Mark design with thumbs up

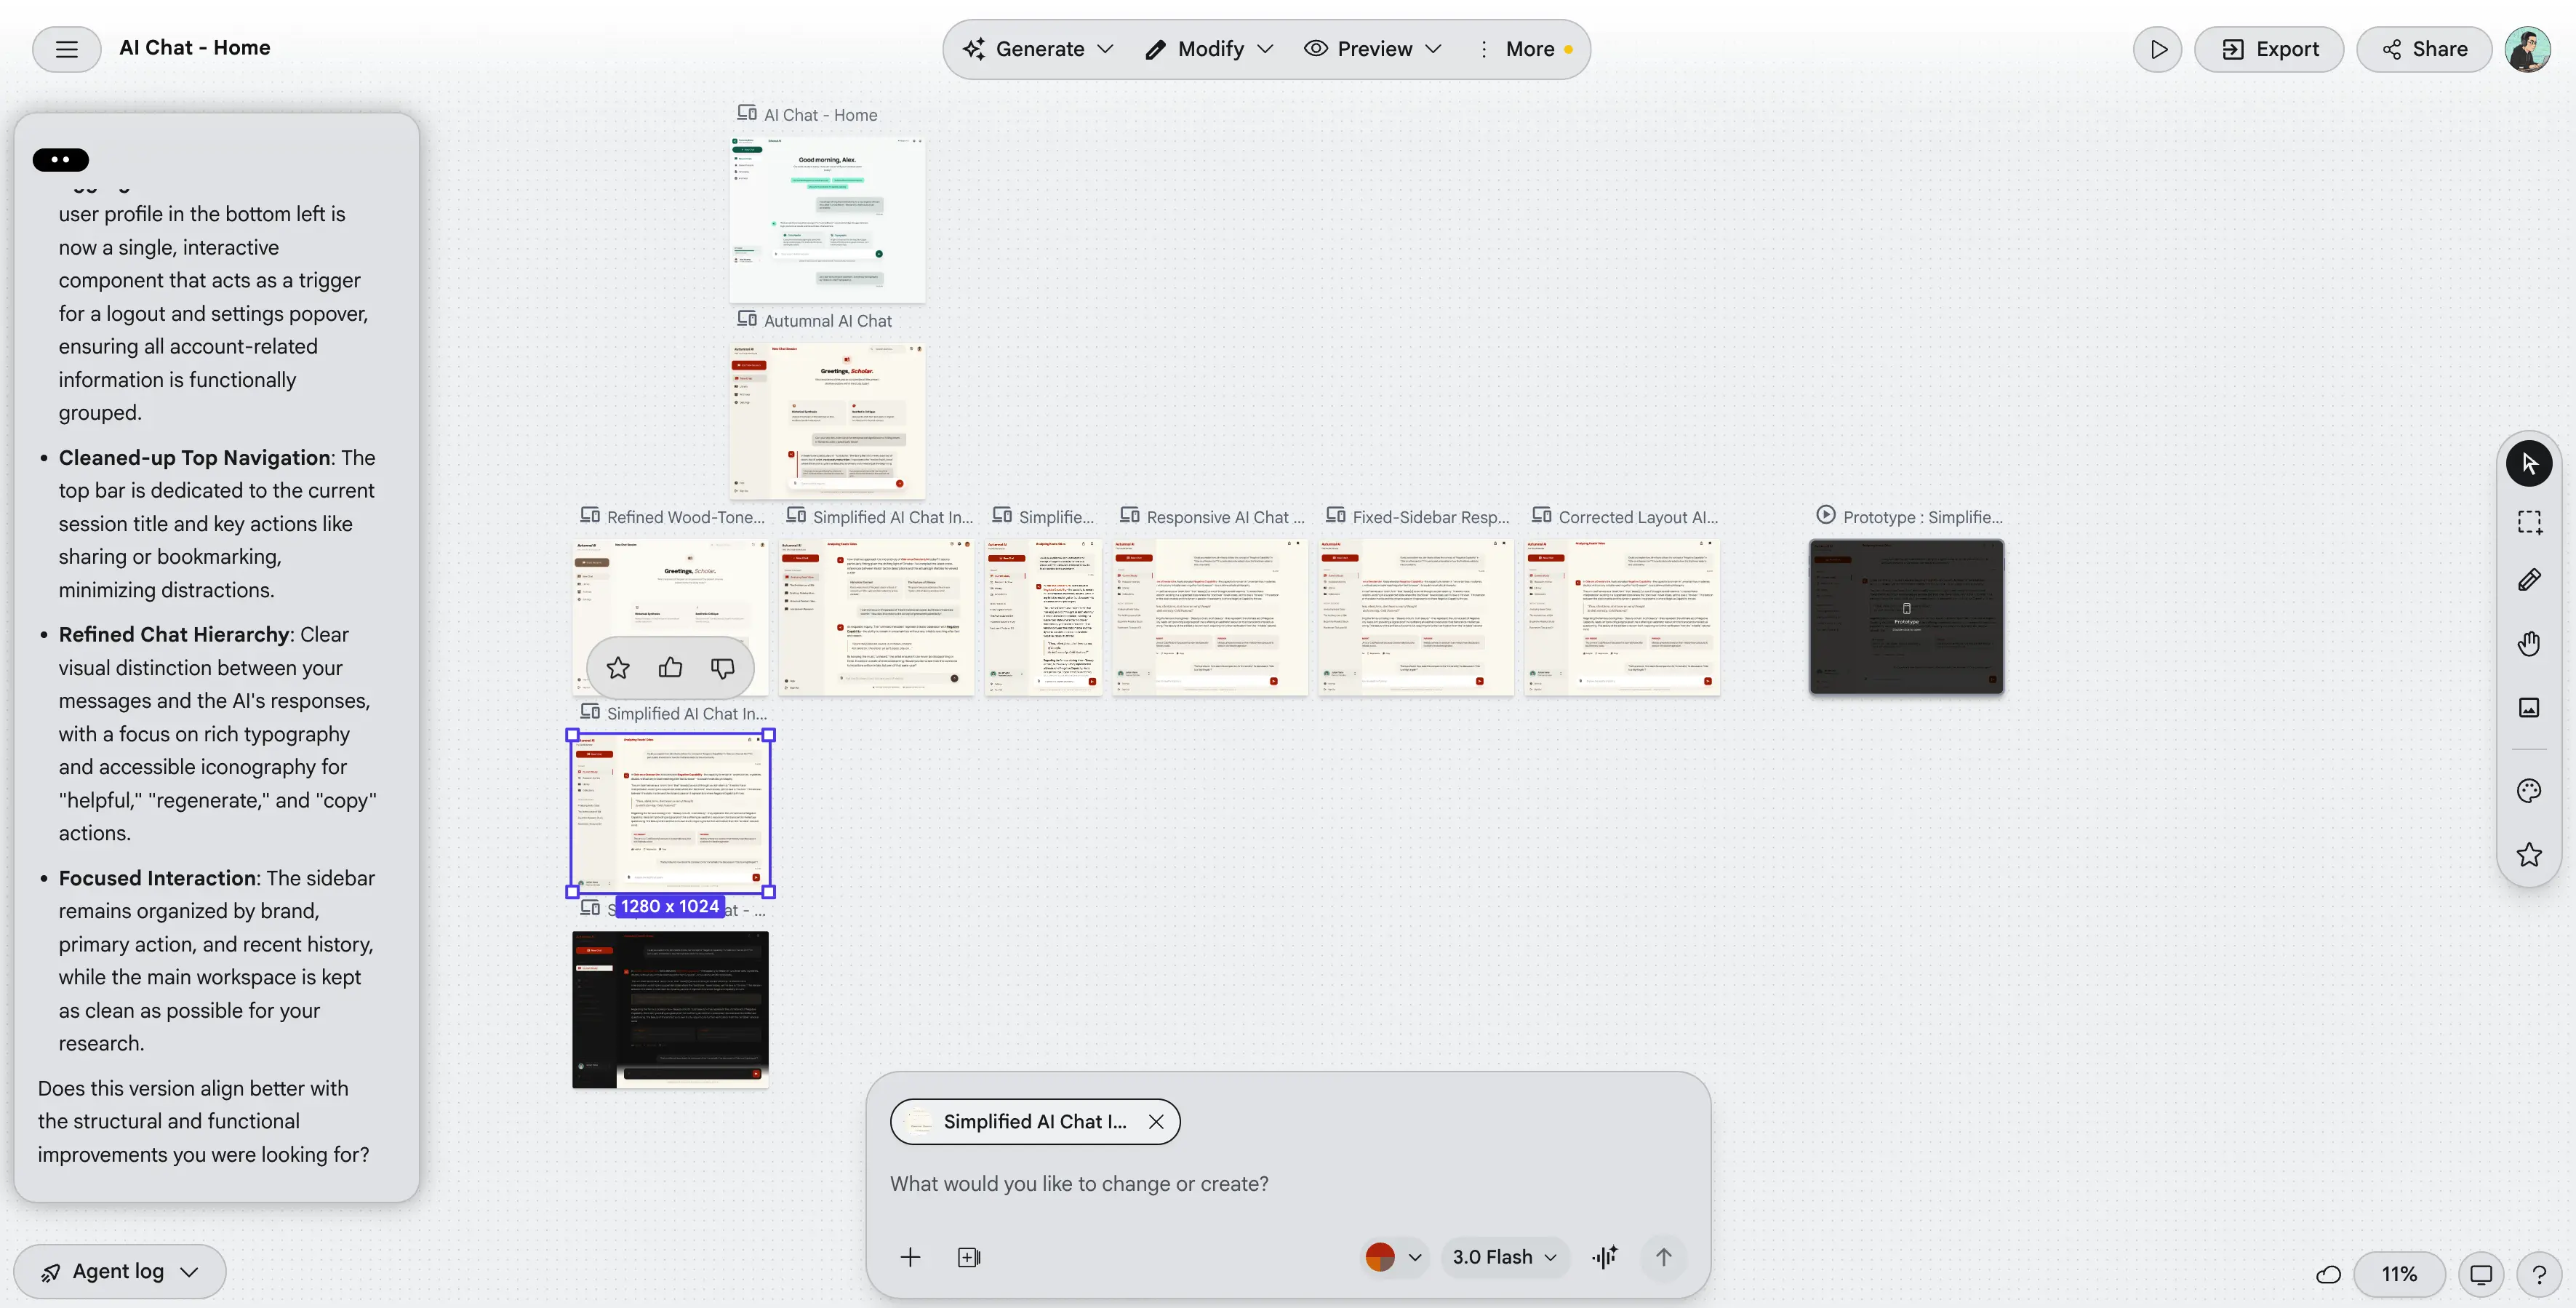pyautogui.click(x=670, y=668)
